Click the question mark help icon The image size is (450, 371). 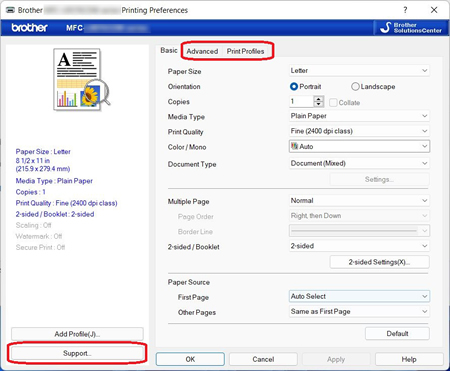tap(405, 10)
